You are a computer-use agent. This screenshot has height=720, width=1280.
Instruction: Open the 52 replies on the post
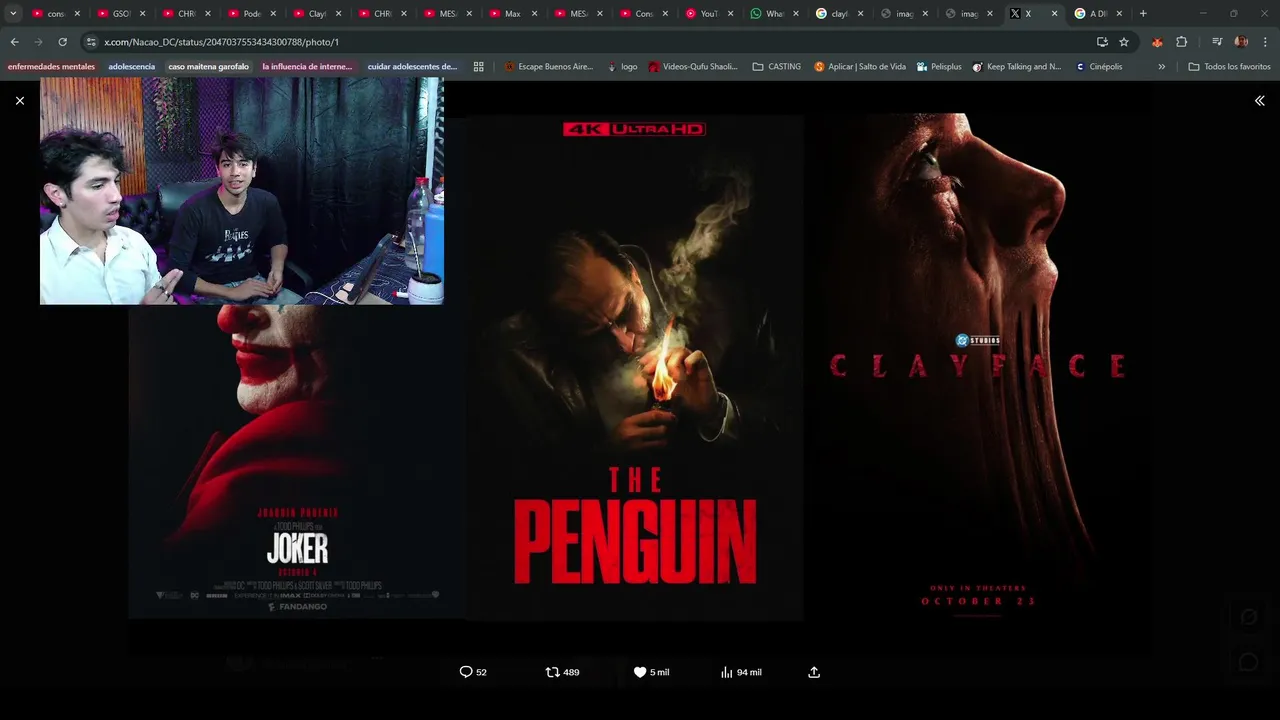coord(473,672)
